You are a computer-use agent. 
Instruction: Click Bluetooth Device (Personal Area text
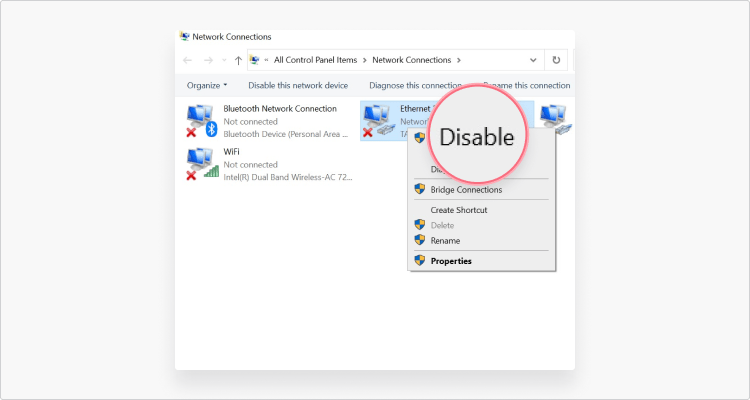tap(286, 134)
